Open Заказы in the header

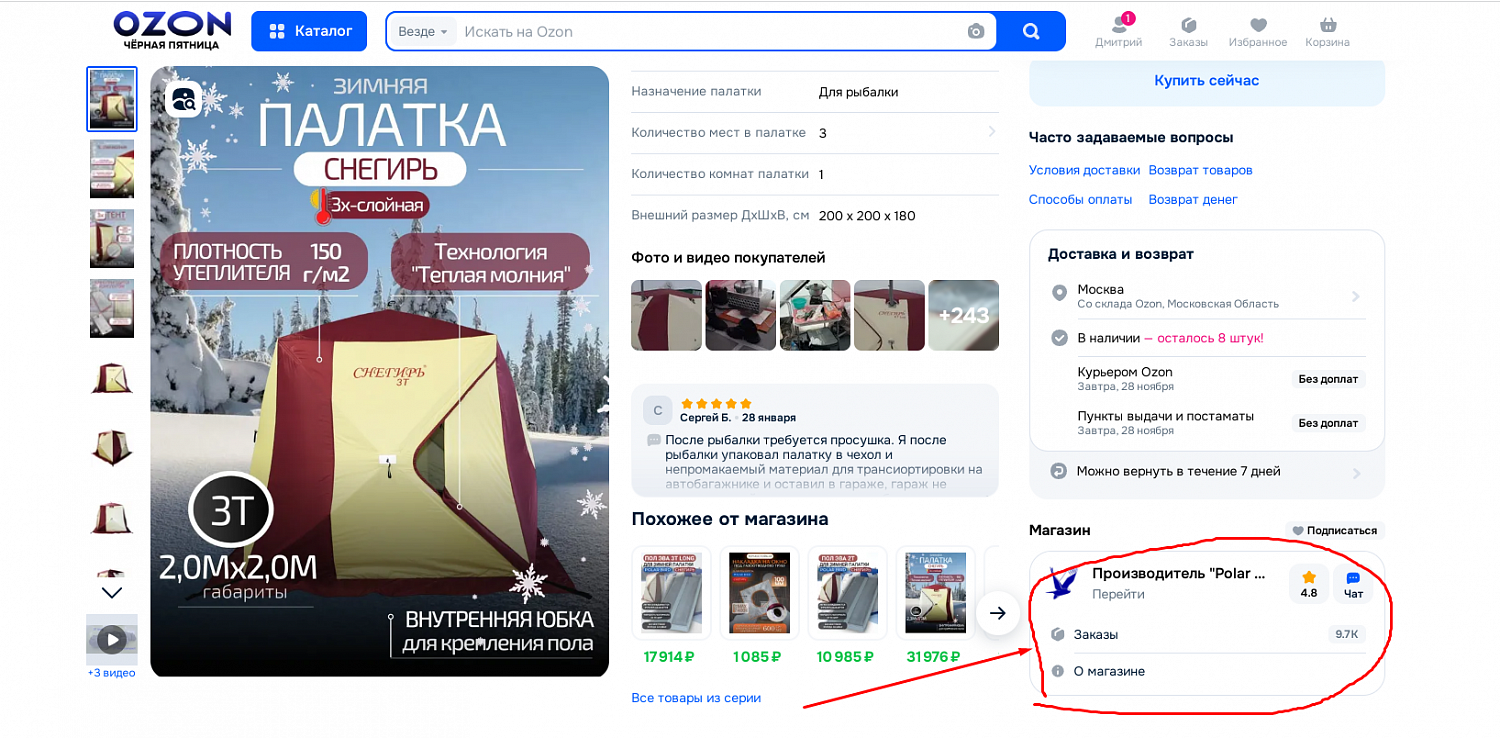1188,31
